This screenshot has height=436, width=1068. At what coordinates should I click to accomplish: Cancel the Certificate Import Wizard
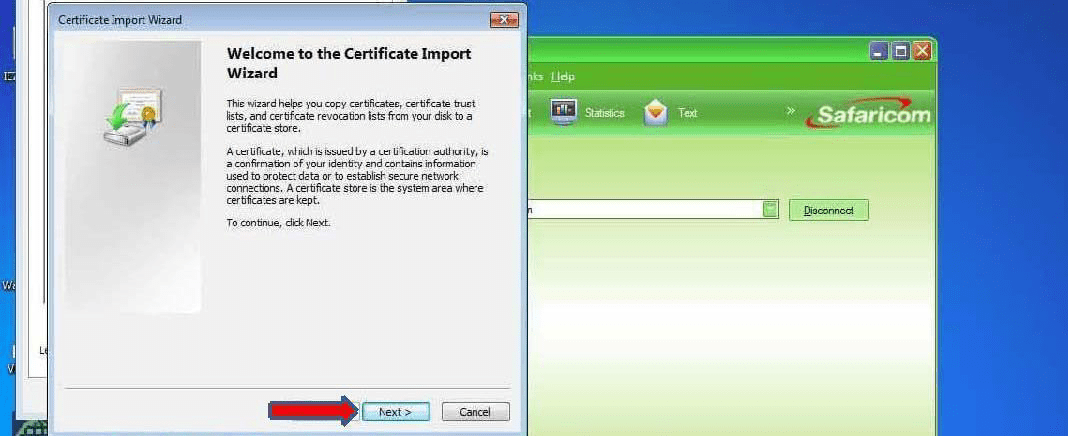(x=474, y=412)
